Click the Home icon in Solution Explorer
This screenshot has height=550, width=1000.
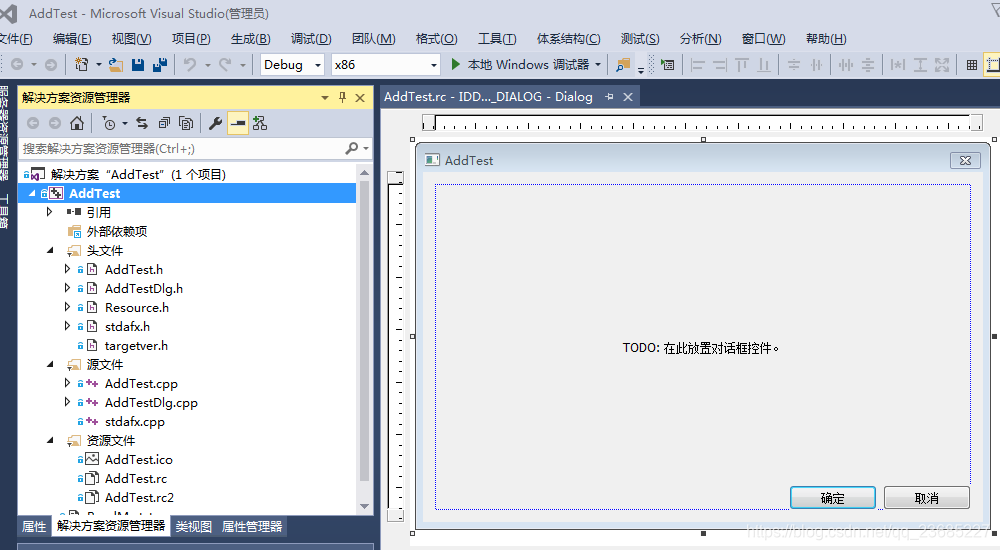77,123
